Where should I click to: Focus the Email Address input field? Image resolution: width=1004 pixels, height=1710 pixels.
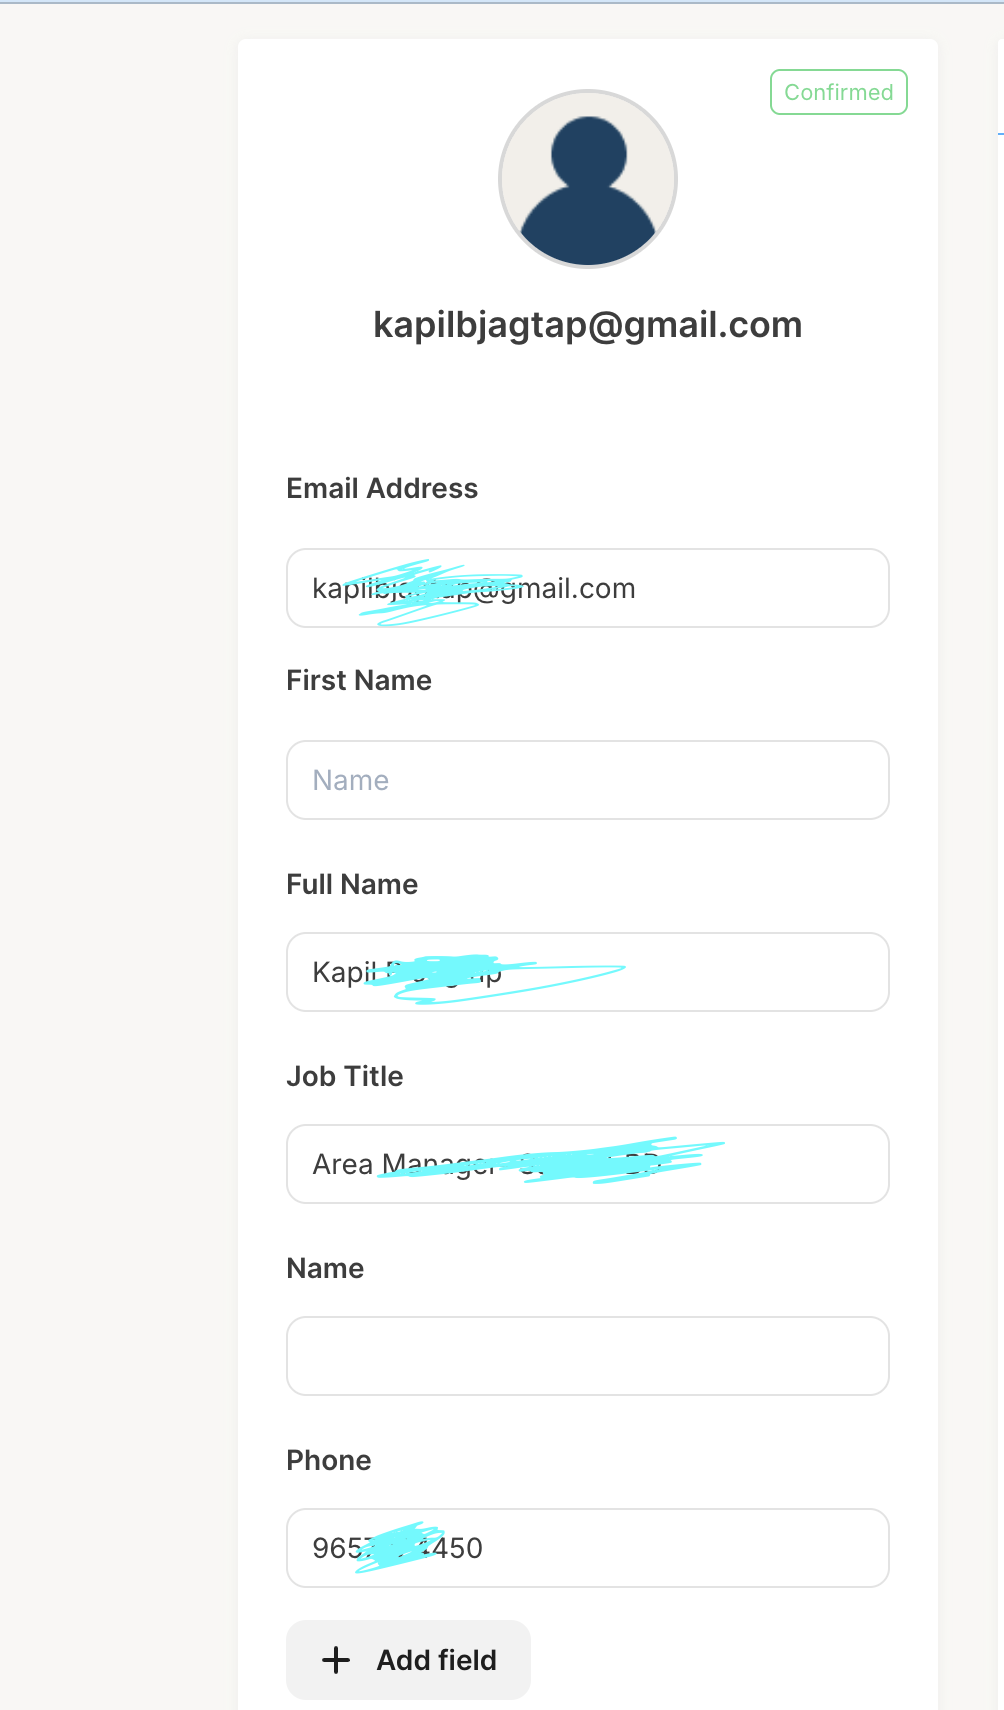588,588
